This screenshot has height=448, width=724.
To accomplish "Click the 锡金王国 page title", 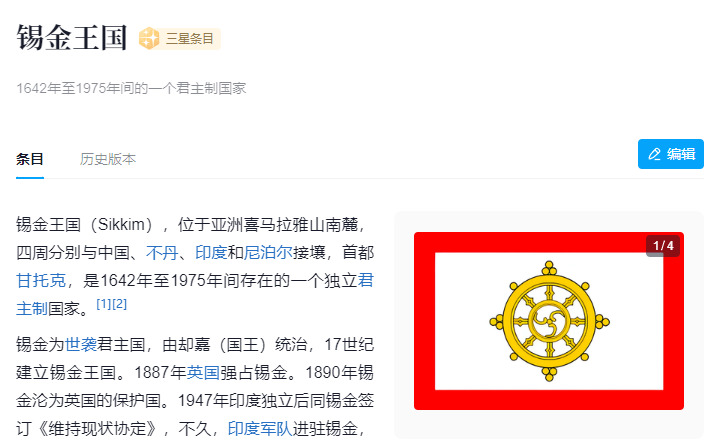I will click(72, 37).
